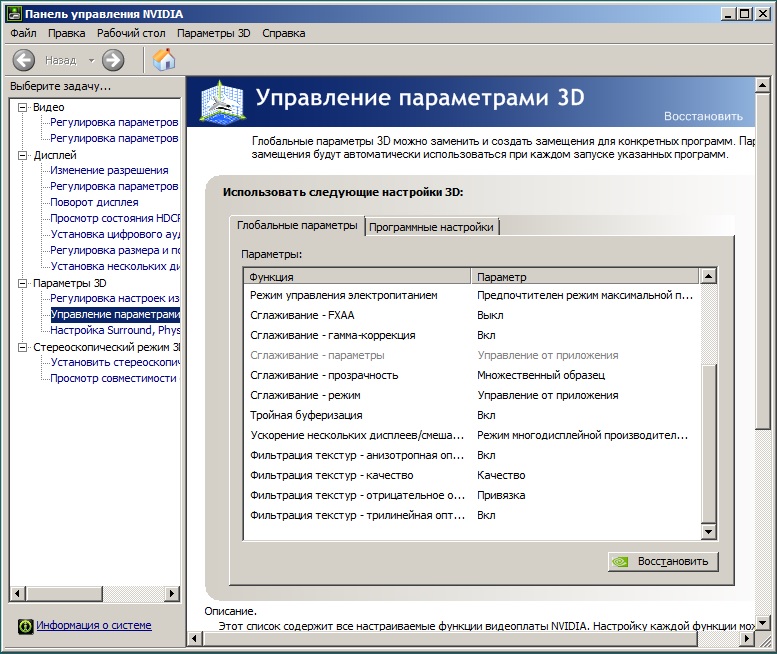This screenshot has width=777, height=654.
Task: Select Управление параметрами 3D item
Action: [115, 314]
